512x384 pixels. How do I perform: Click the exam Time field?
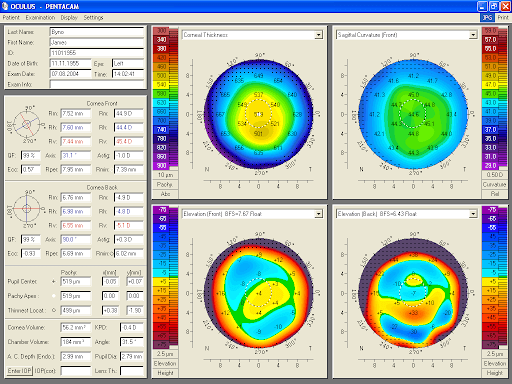(128, 74)
